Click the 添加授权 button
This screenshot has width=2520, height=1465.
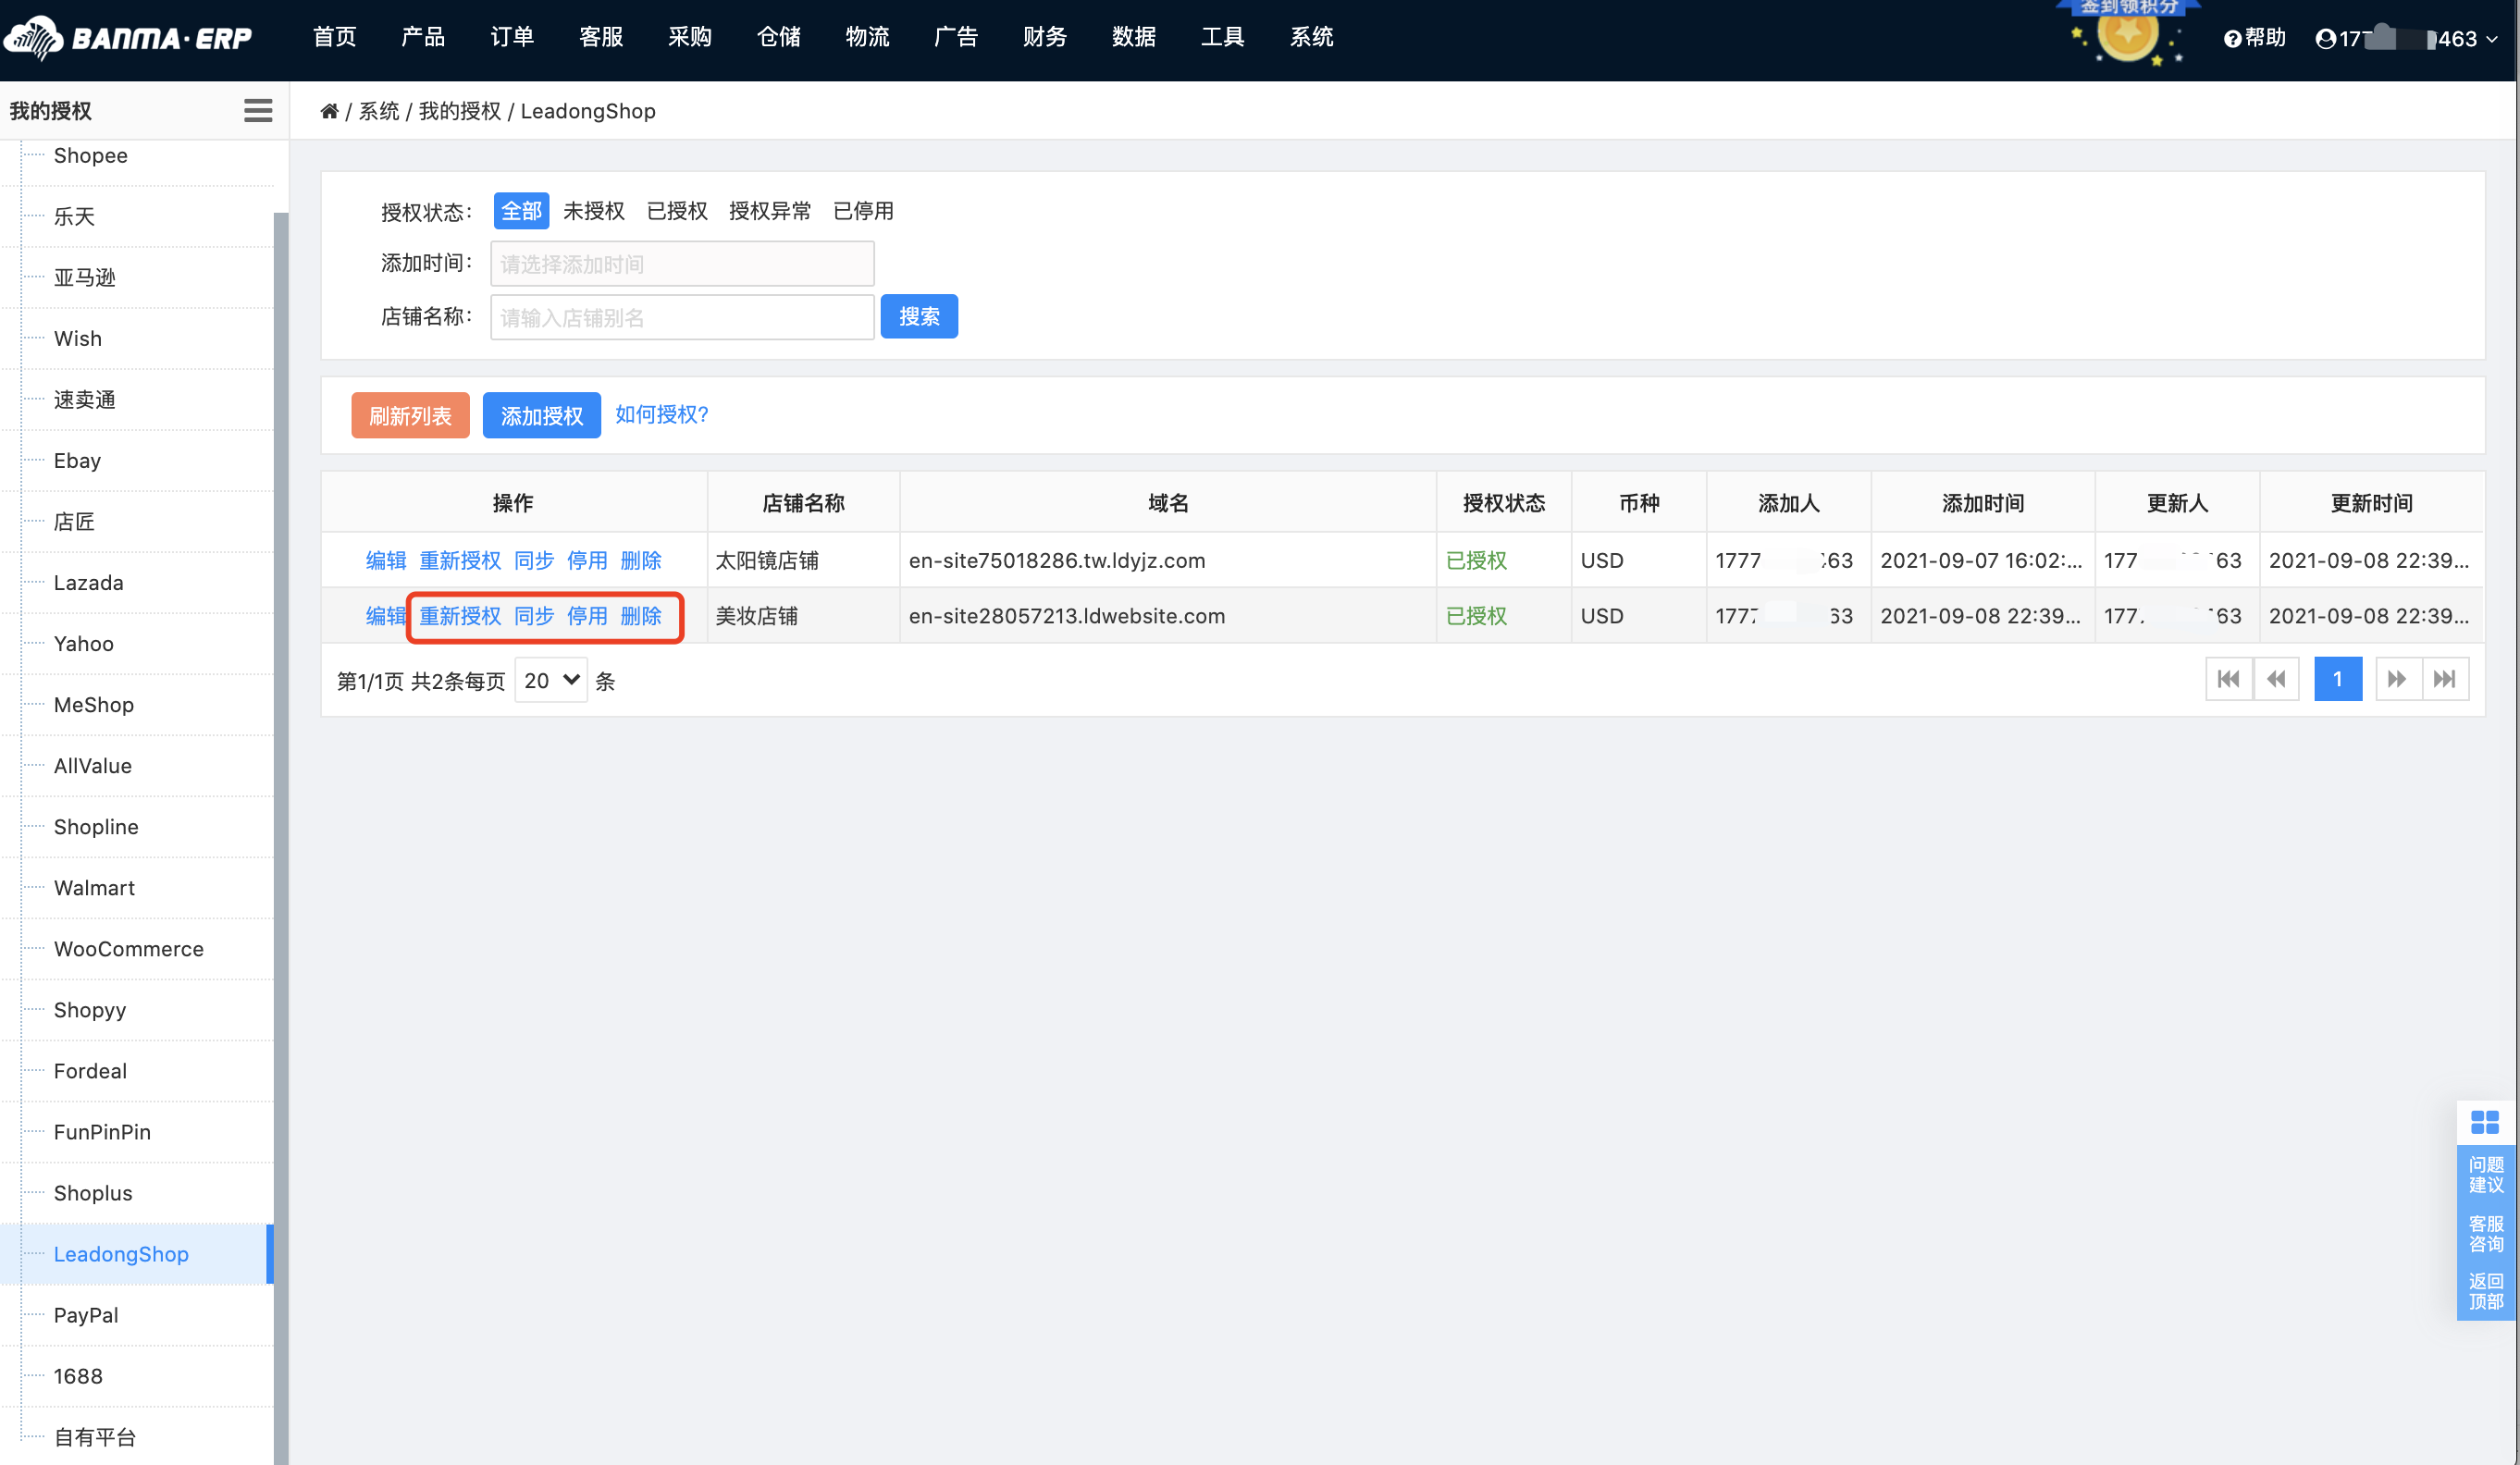[541, 415]
